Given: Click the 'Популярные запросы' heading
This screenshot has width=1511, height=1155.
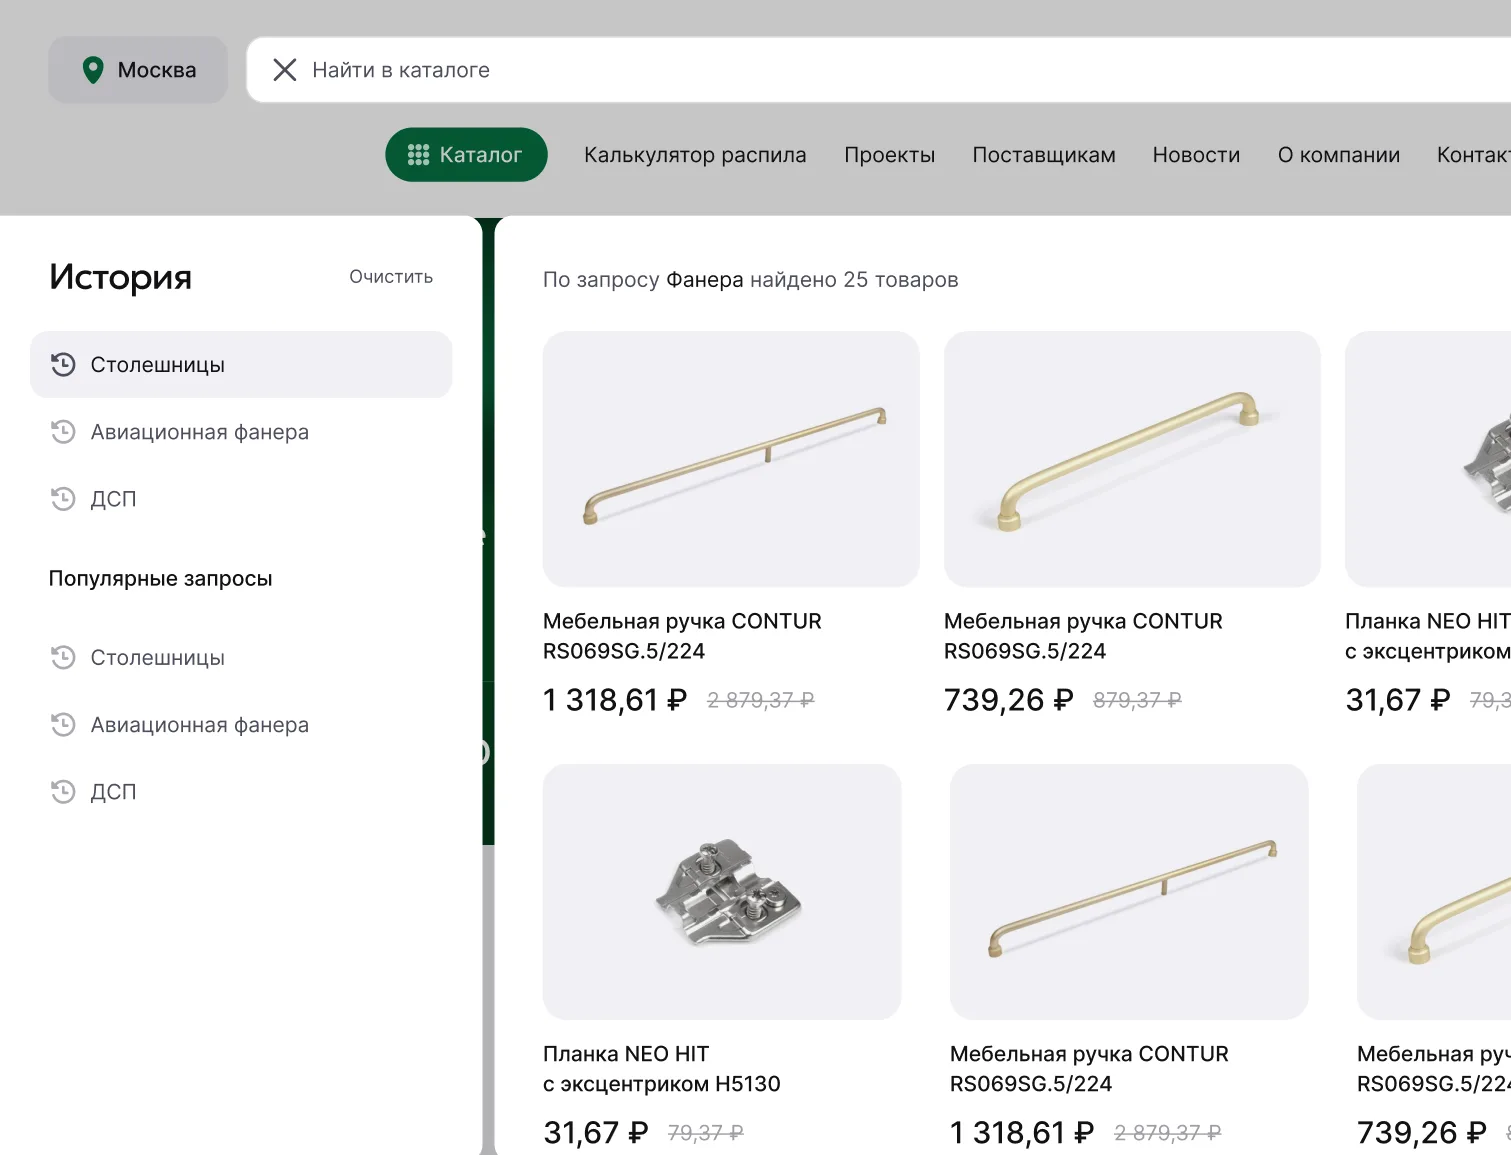Looking at the screenshot, I should [161, 579].
